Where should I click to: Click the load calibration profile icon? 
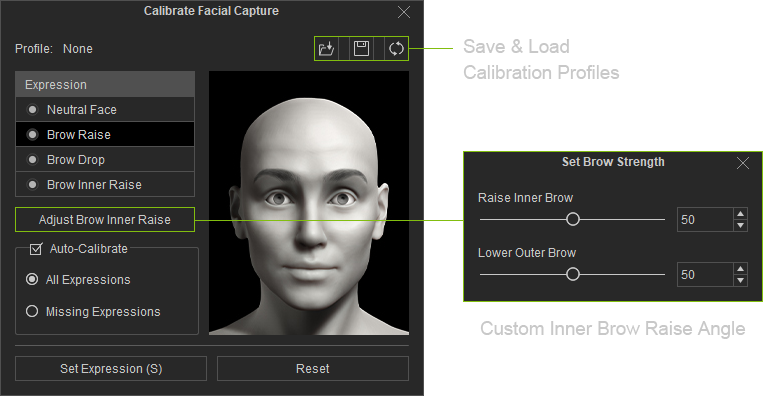[326, 49]
